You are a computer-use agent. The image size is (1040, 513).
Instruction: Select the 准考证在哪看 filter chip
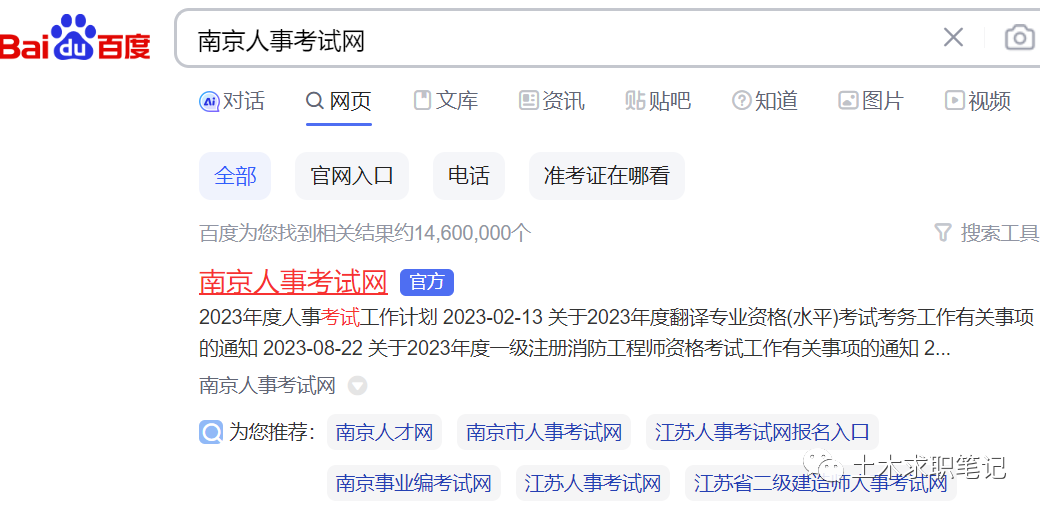606,176
